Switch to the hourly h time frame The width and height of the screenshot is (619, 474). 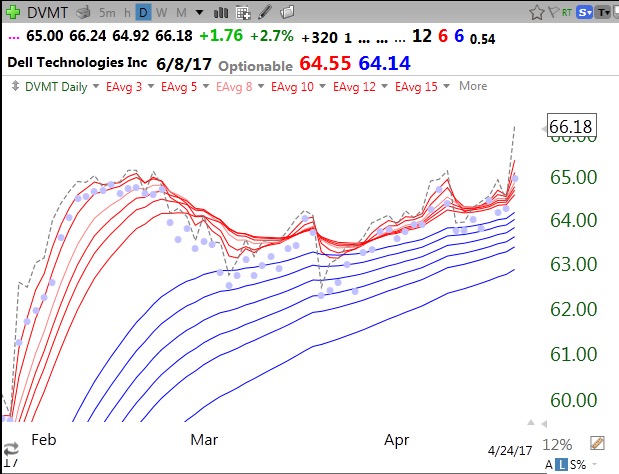(127, 13)
